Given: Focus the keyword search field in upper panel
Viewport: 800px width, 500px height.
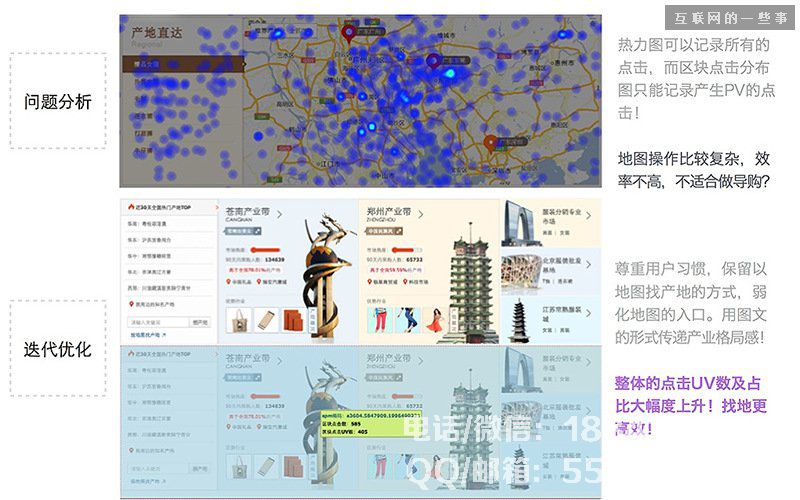Looking at the screenshot, I should tap(158, 322).
